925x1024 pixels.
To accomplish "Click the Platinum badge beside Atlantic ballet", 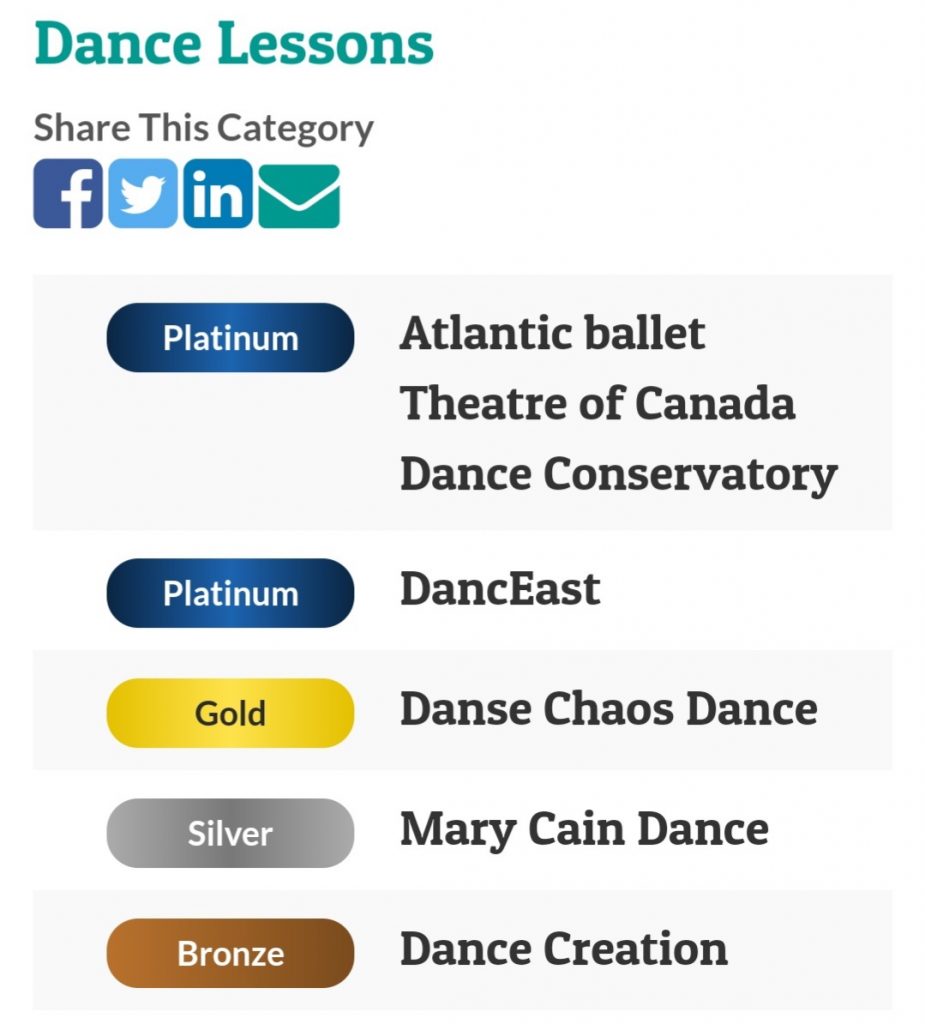I will click(231, 338).
